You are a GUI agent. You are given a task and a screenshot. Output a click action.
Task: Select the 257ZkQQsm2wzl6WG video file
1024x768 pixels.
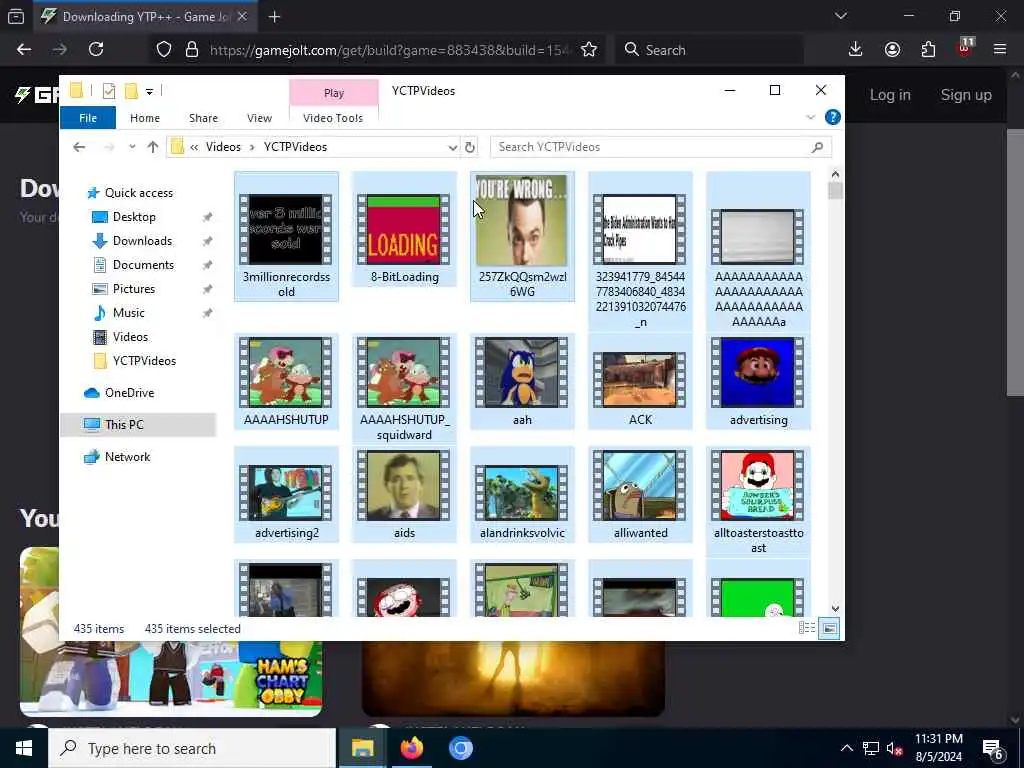pos(522,236)
